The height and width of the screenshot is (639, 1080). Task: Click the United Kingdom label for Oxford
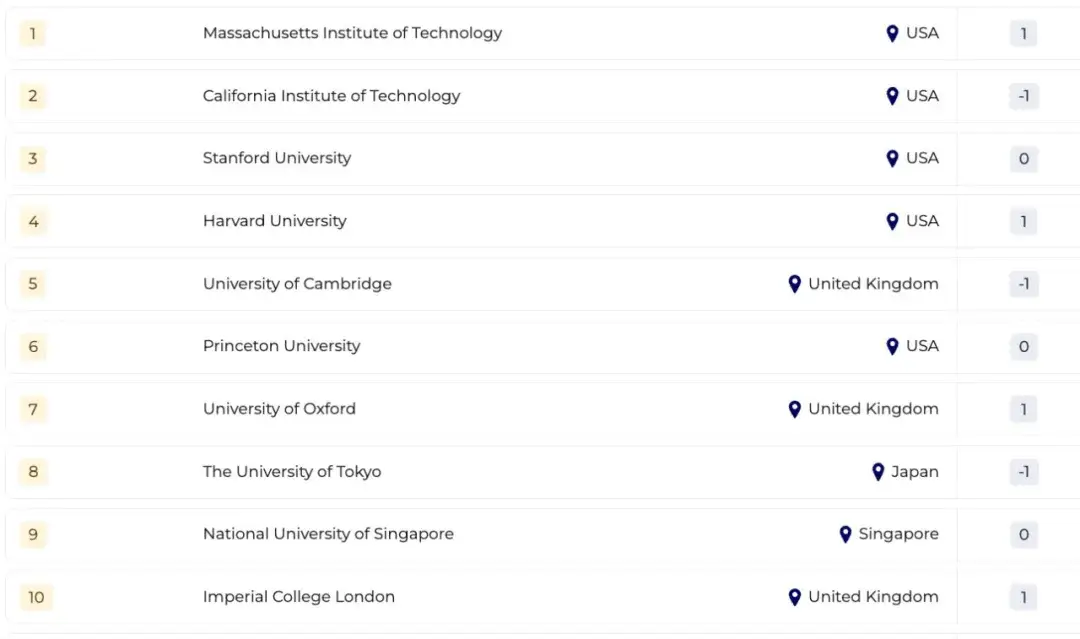(873, 409)
